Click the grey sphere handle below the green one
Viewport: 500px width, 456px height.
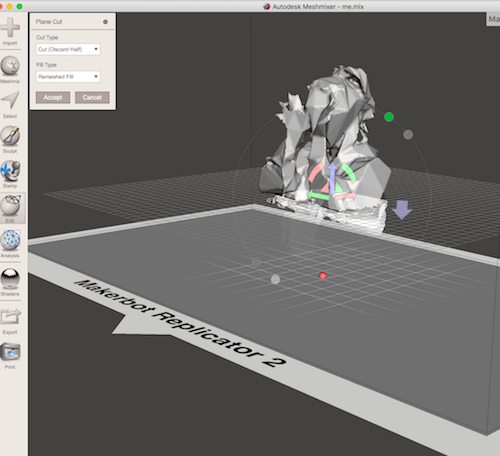point(408,135)
